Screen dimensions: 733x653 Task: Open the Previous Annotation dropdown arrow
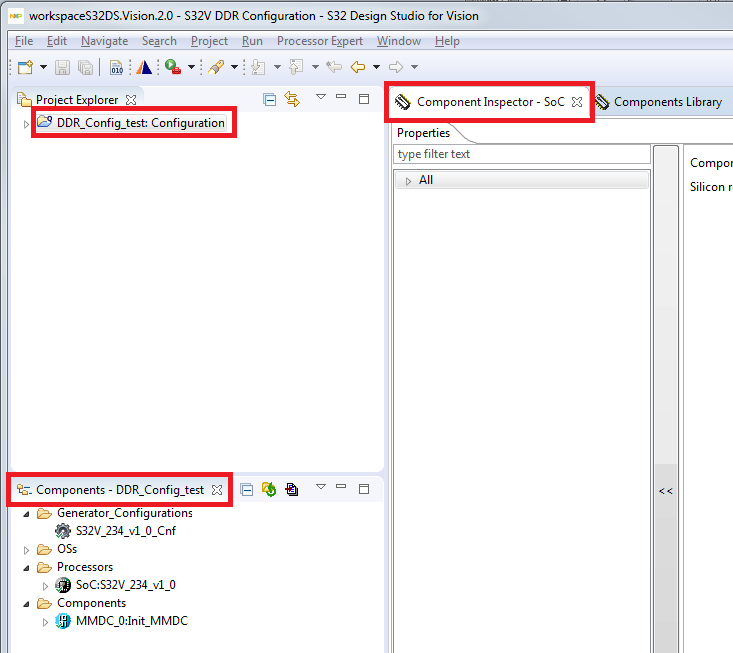pos(316,67)
